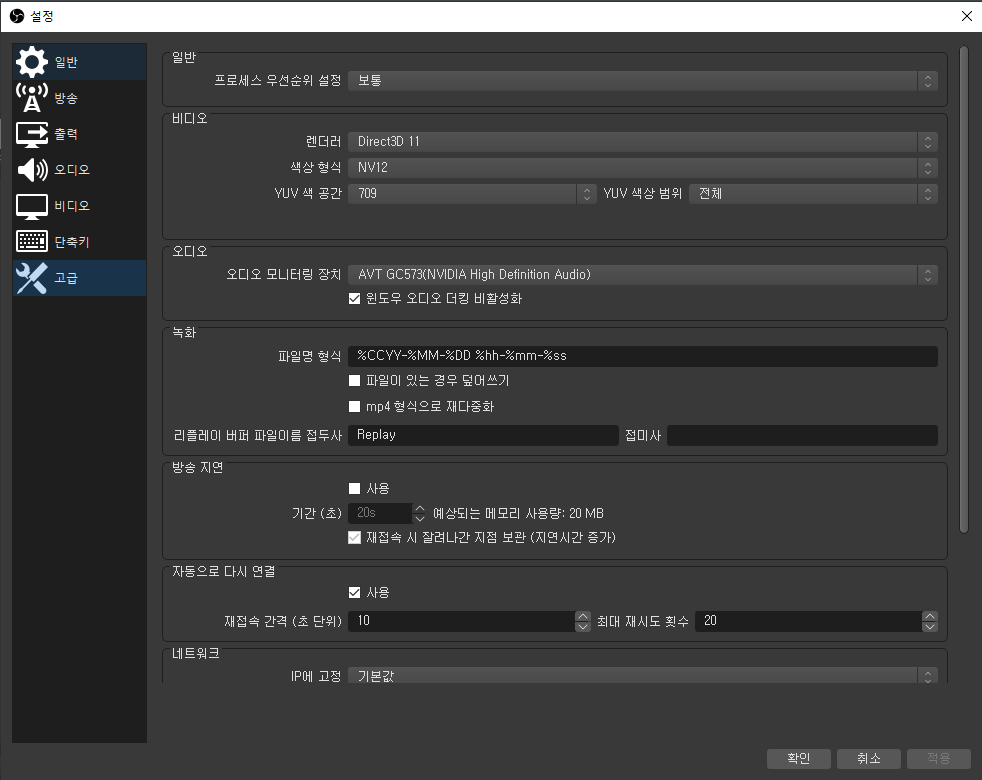Increase 최대 재시도 횟수 with up arrow
This screenshot has width=982, height=780.
(x=930, y=616)
